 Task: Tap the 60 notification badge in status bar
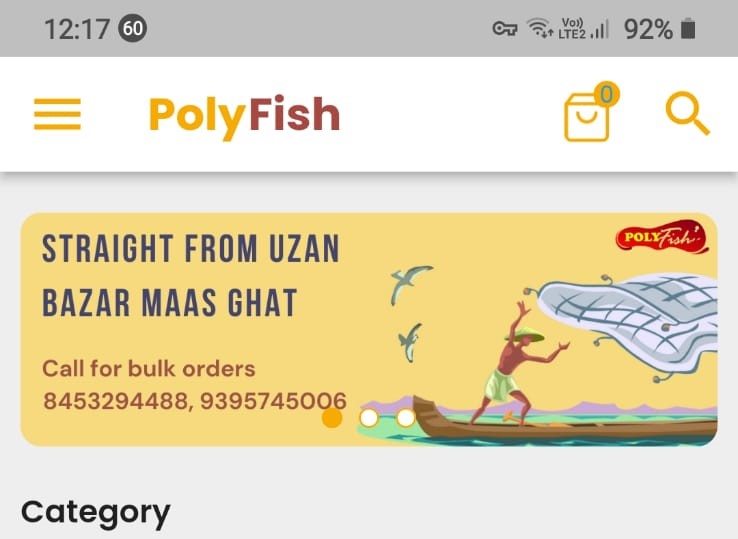pyautogui.click(x=133, y=28)
